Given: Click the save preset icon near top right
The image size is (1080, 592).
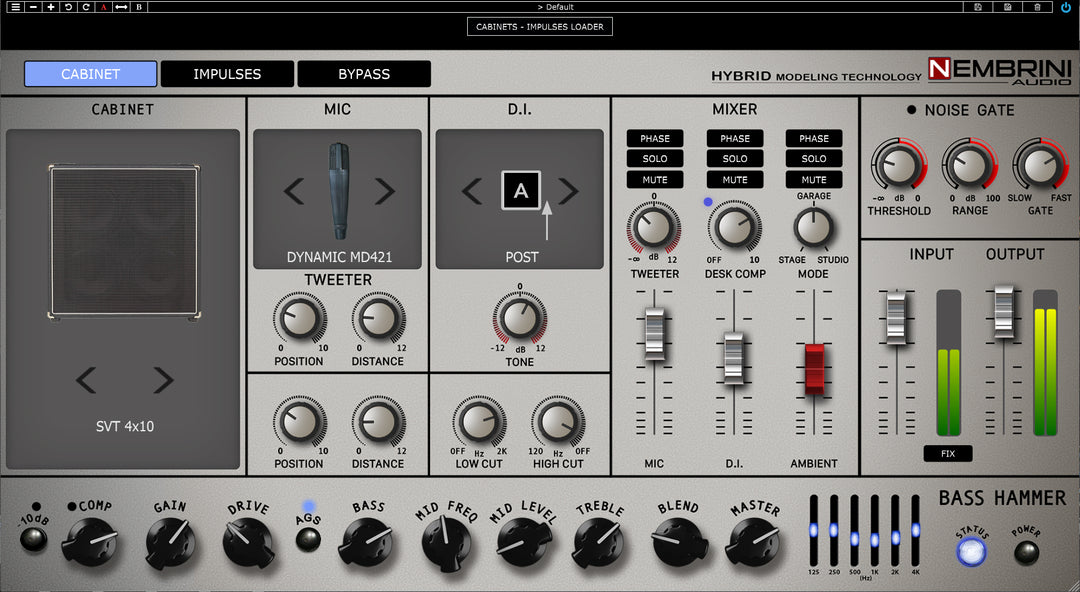Looking at the screenshot, I should point(978,6).
